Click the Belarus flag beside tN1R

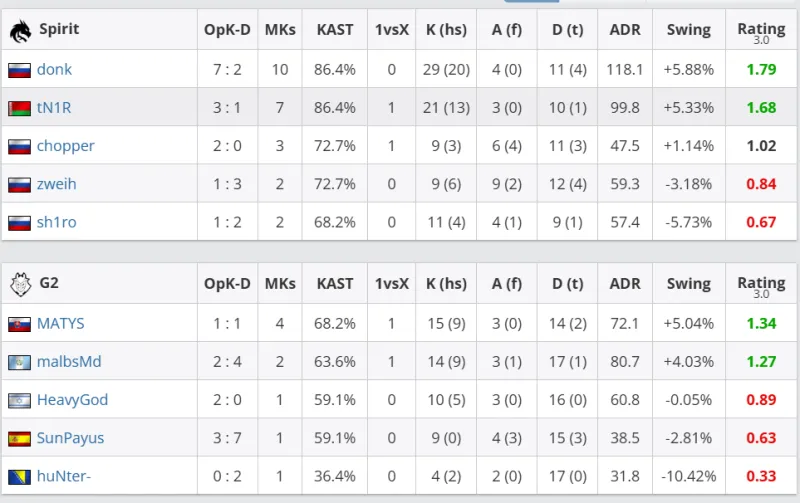pyautogui.click(x=19, y=108)
